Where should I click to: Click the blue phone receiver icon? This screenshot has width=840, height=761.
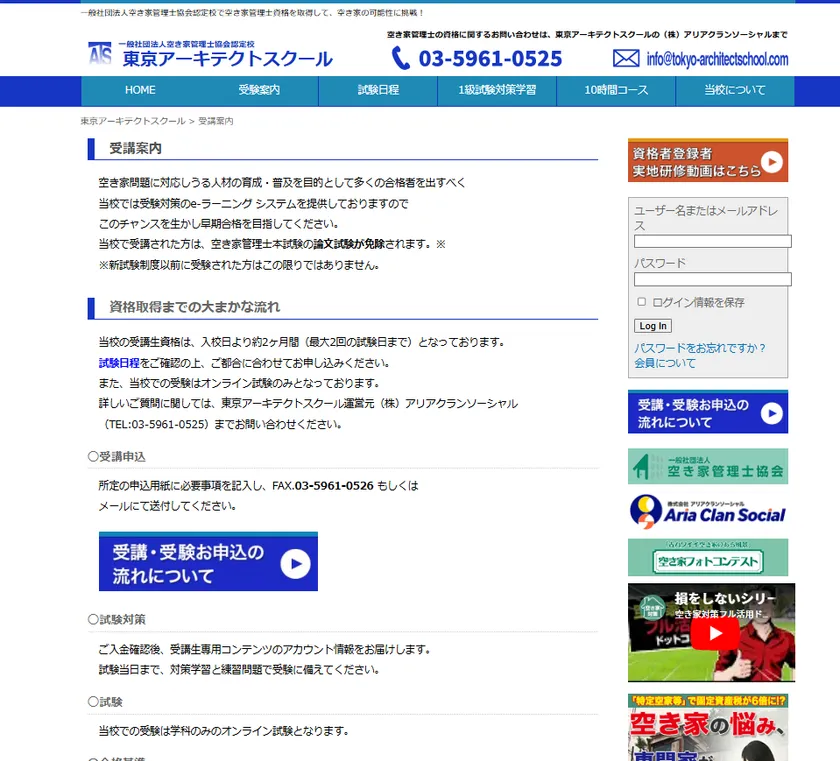tap(400, 58)
